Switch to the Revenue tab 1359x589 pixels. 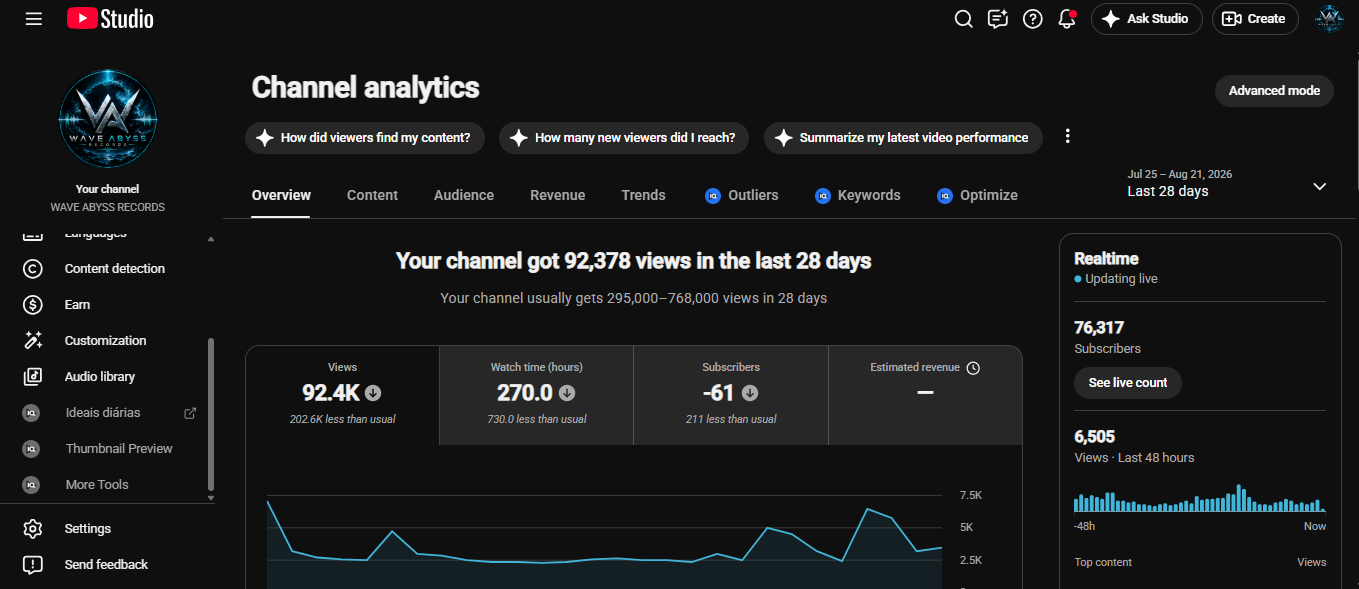click(558, 195)
